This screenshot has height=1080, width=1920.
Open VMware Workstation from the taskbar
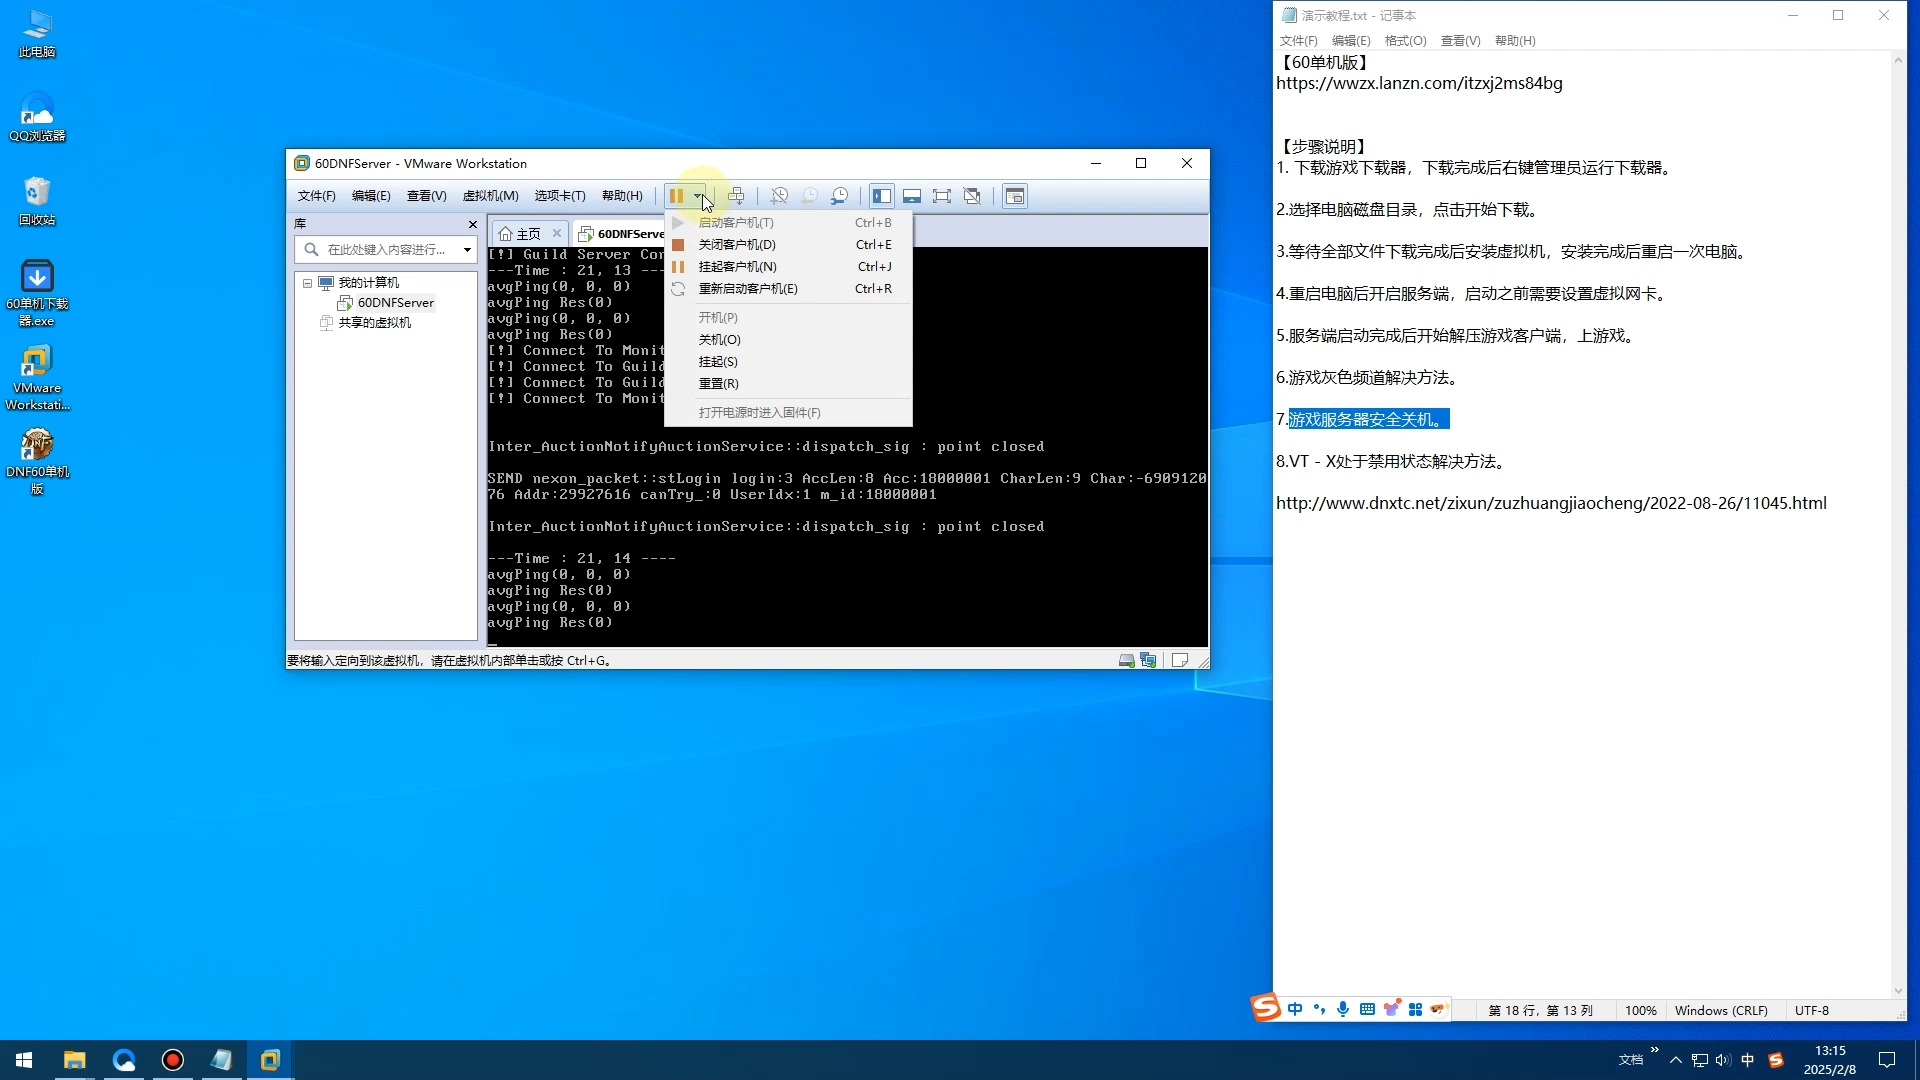(x=270, y=1060)
